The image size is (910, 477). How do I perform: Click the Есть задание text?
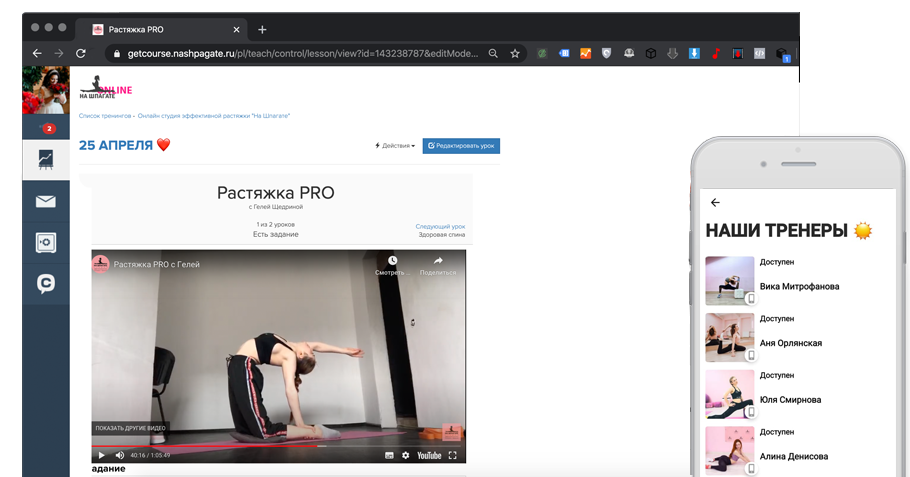pos(276,234)
